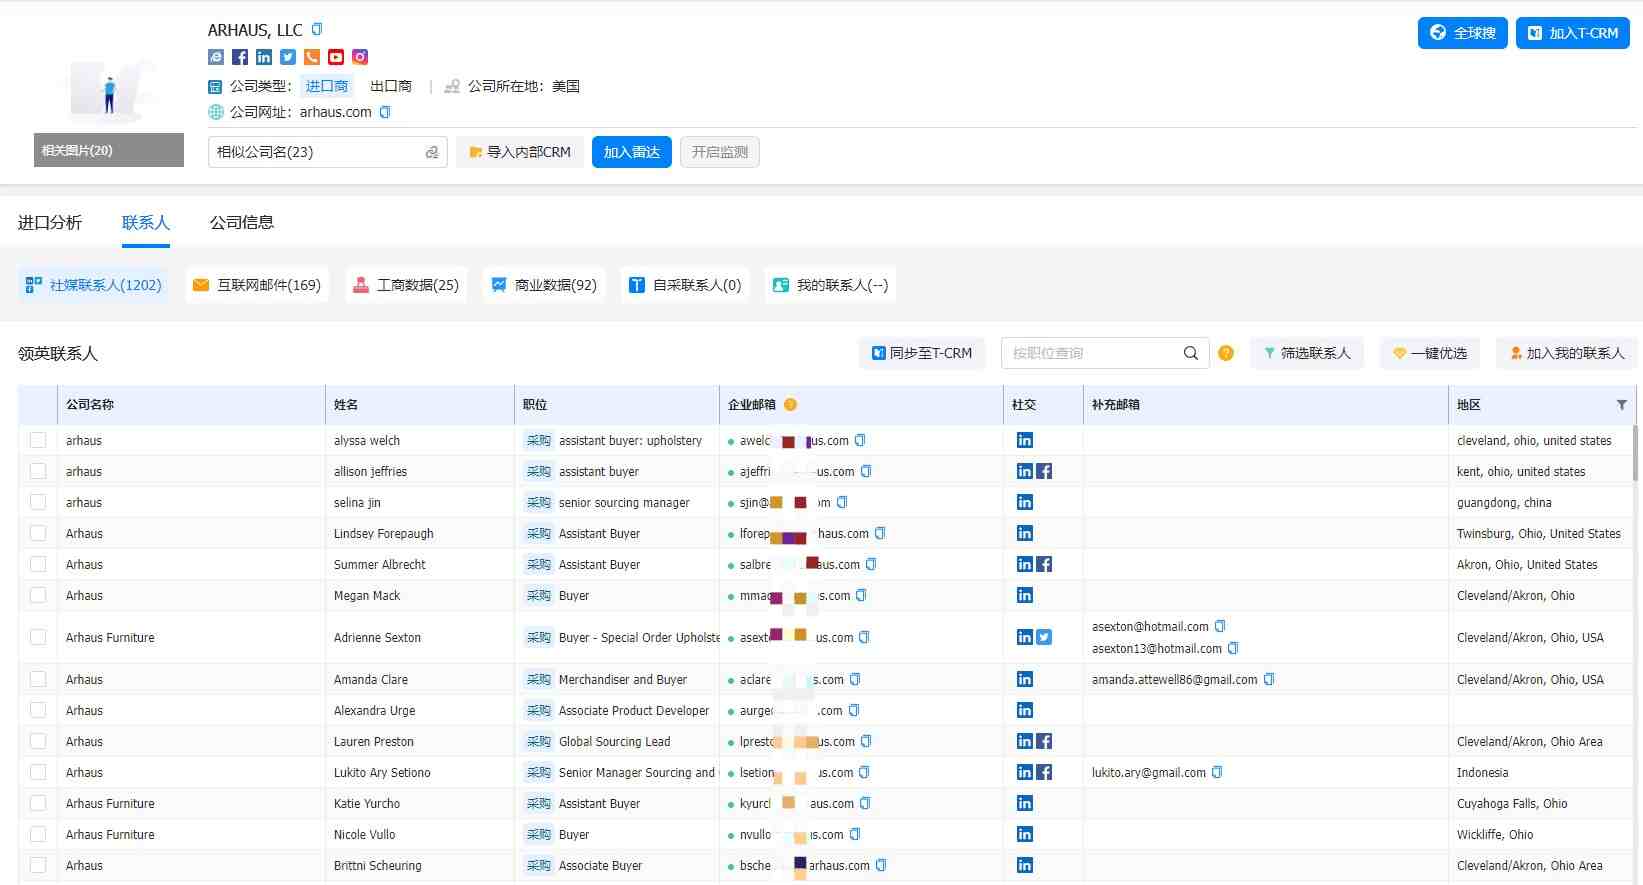Open the company YouTube icon in header
This screenshot has height=885, width=1643.
tap(336, 57)
